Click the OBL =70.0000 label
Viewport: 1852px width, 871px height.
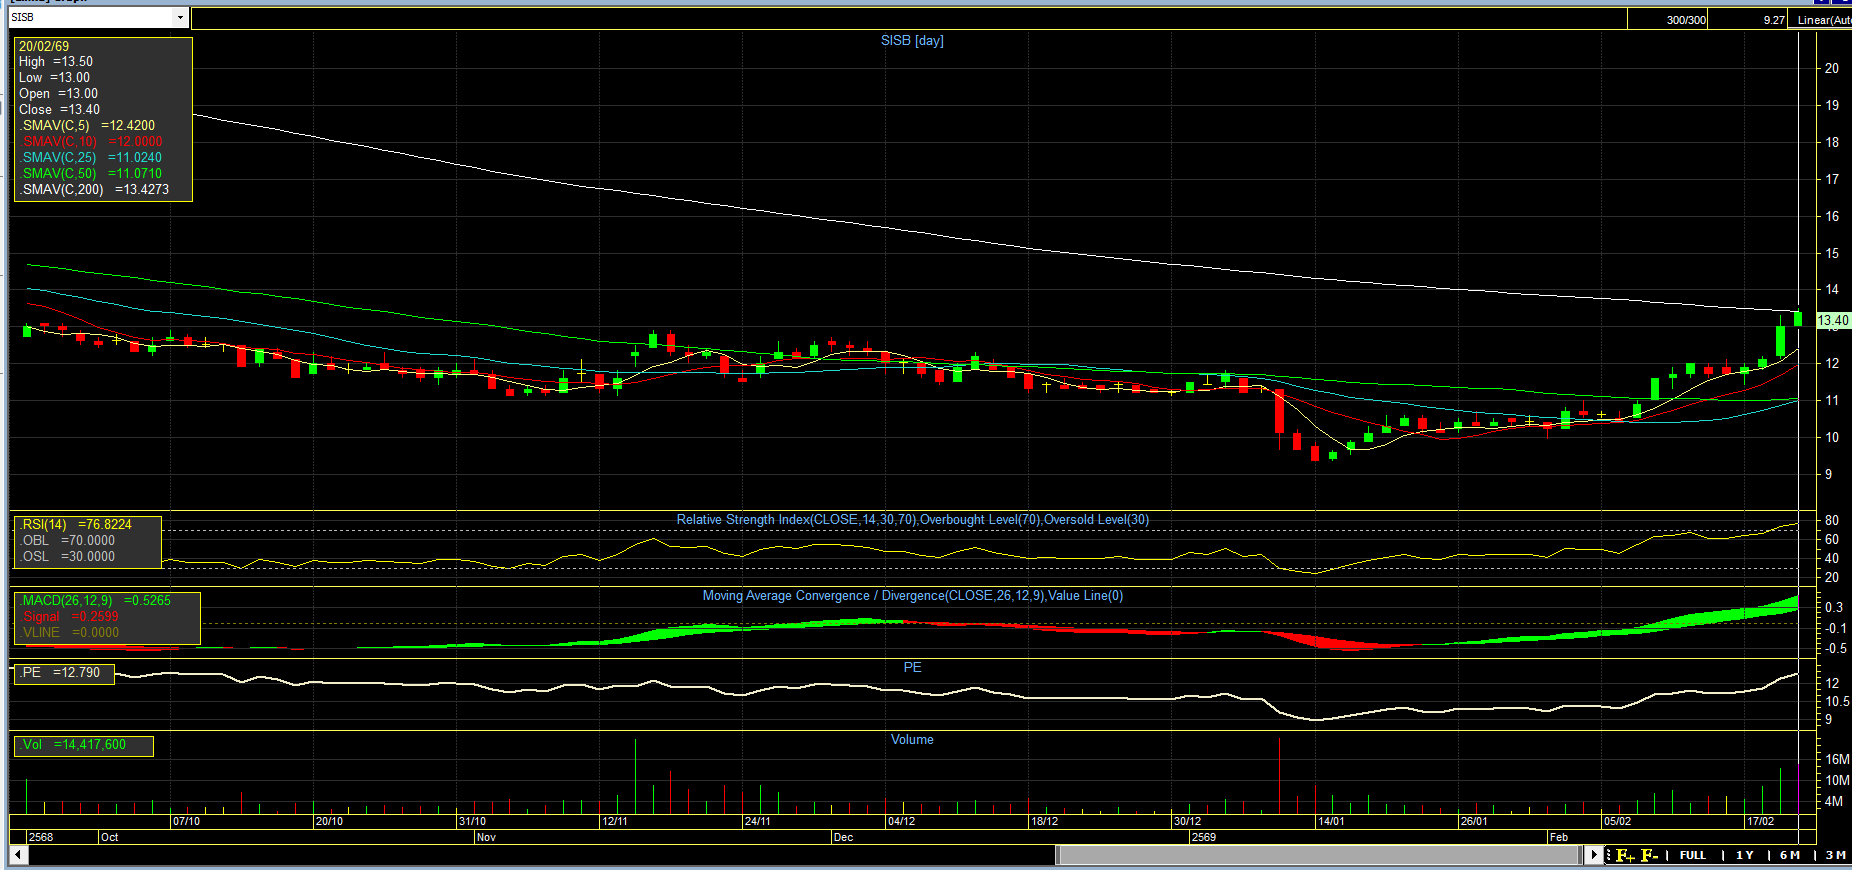(x=68, y=540)
